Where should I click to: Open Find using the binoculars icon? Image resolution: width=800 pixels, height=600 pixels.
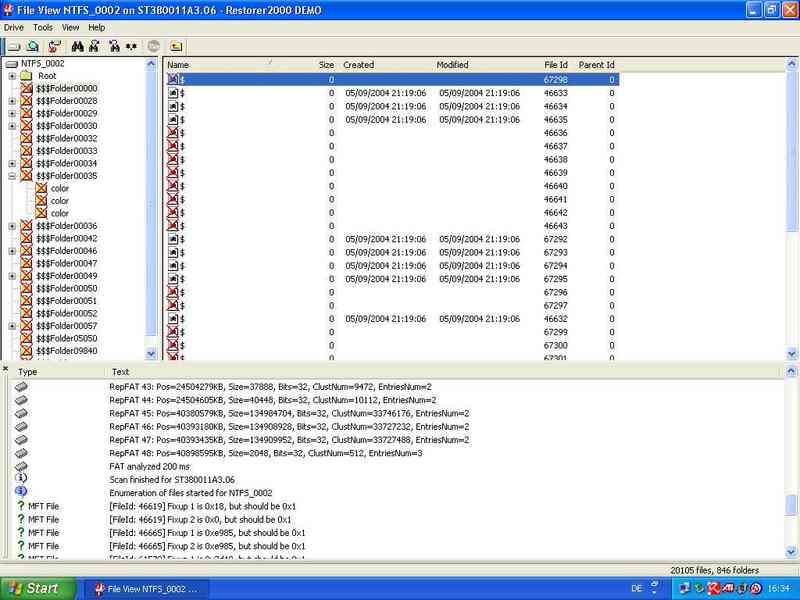[x=77, y=46]
